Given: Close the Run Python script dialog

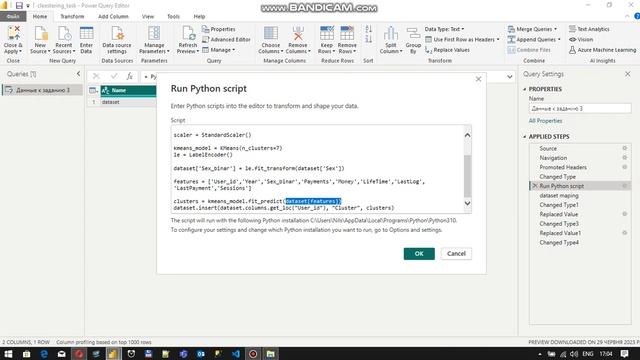Looking at the screenshot, I should (478, 79).
